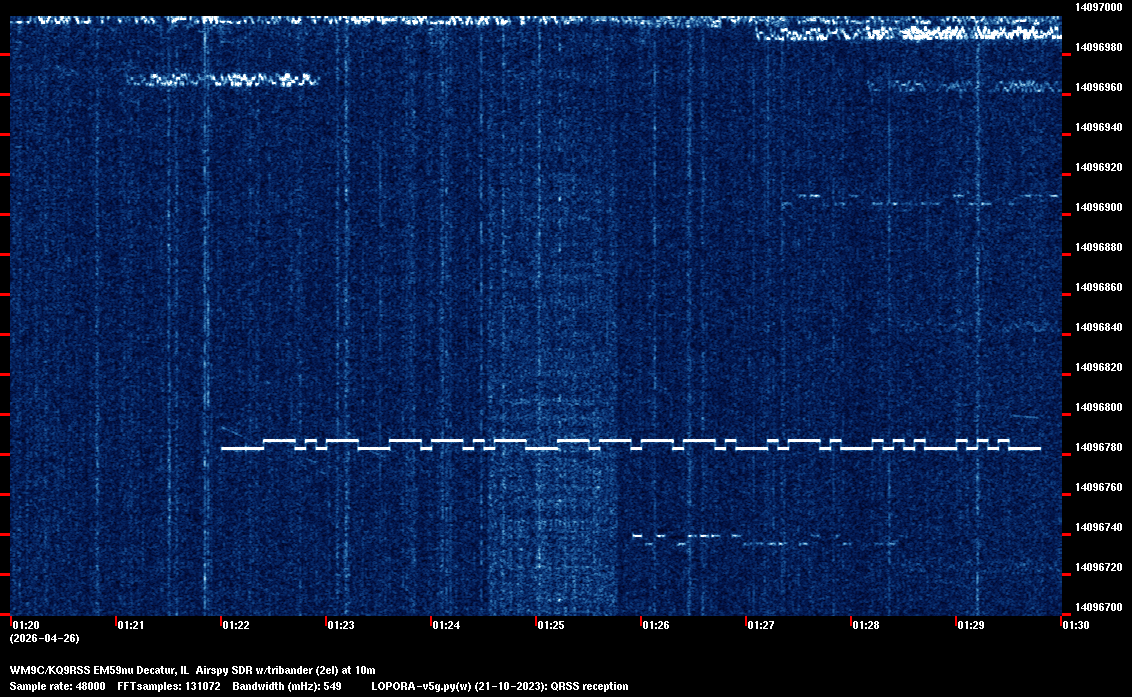Image resolution: width=1132 pixels, height=697 pixels.
Task: Select the 01:22 time marker
Action: pos(235,626)
